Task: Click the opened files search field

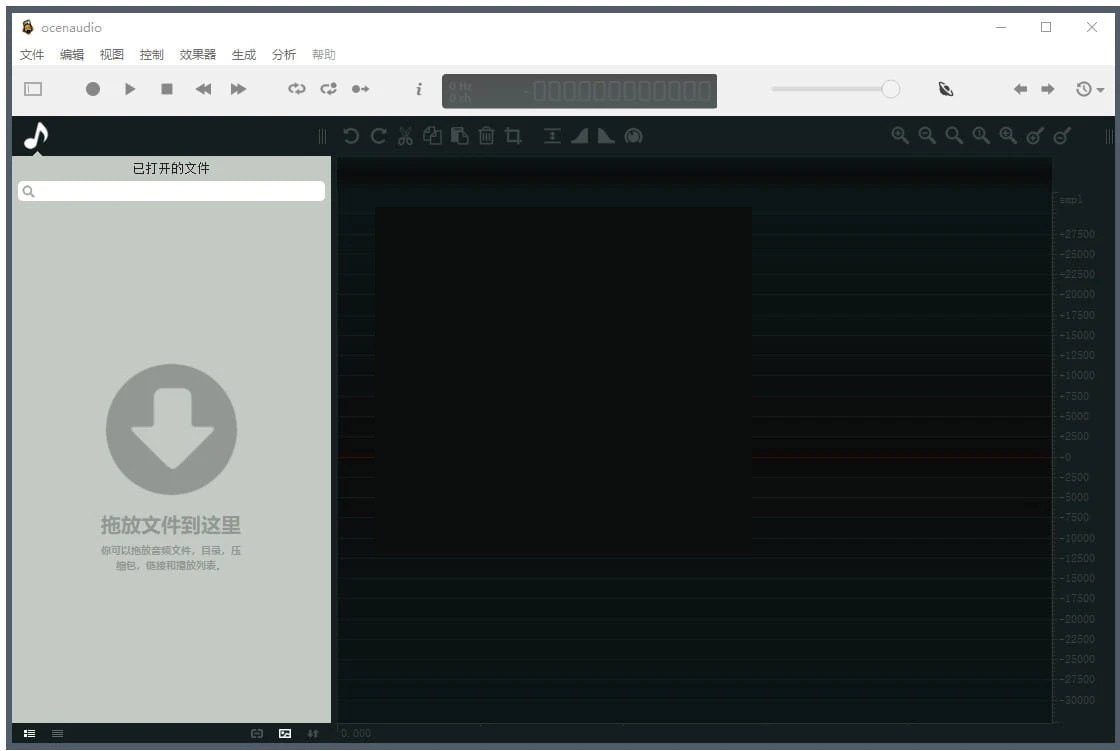Action: point(172,191)
